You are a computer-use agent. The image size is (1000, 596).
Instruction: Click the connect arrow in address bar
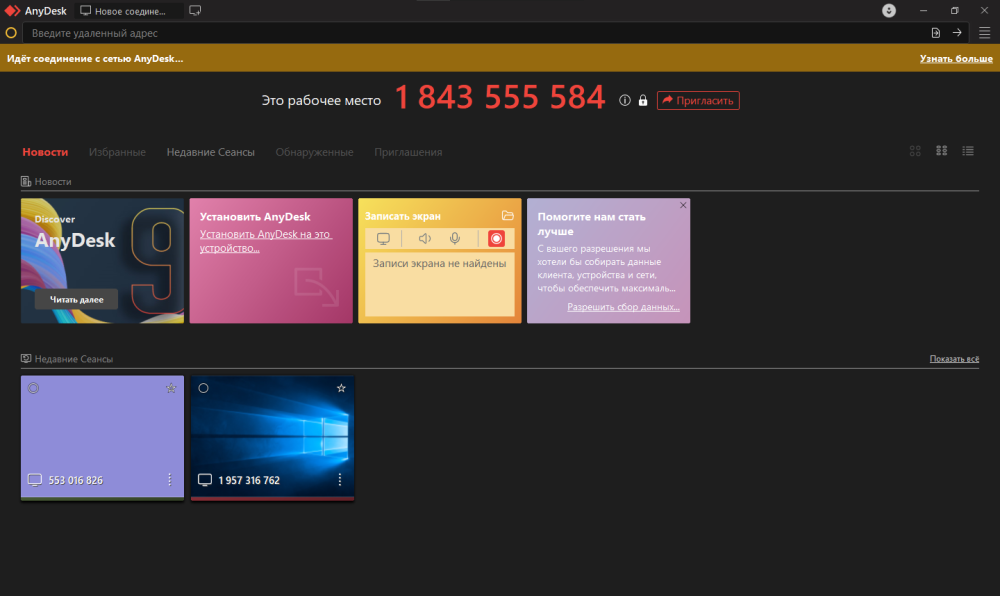coord(957,33)
